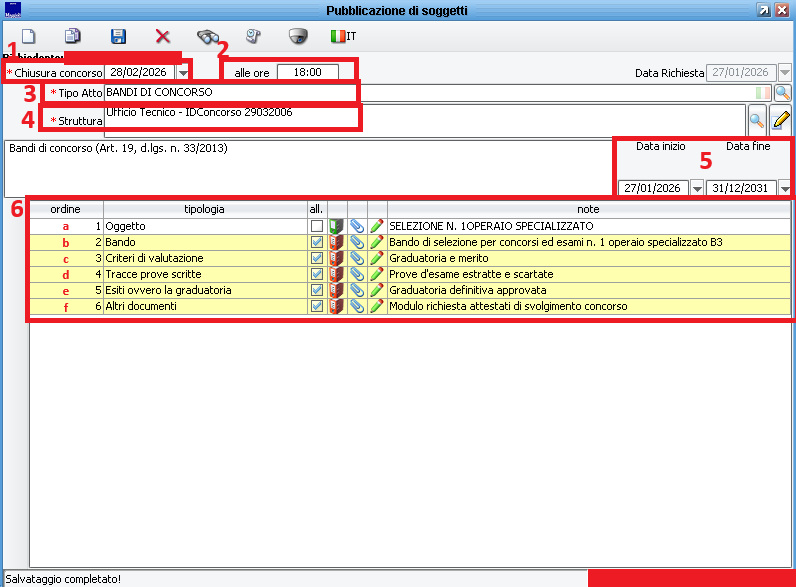Click note SELEZIONE N. 1OPERAIO SPECIALIZZATO
Viewport: 796px width, 587px height.
pyautogui.click(x=491, y=226)
